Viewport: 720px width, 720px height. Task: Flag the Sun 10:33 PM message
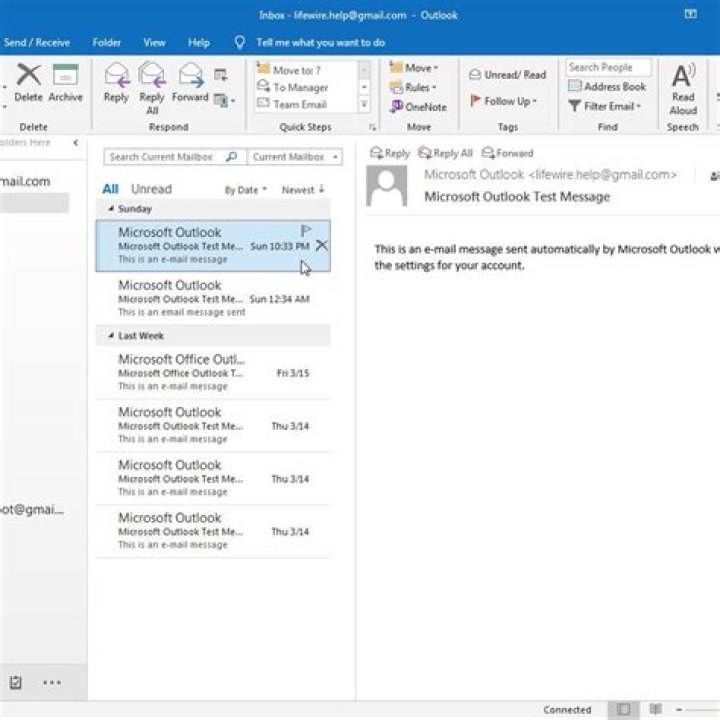(306, 231)
